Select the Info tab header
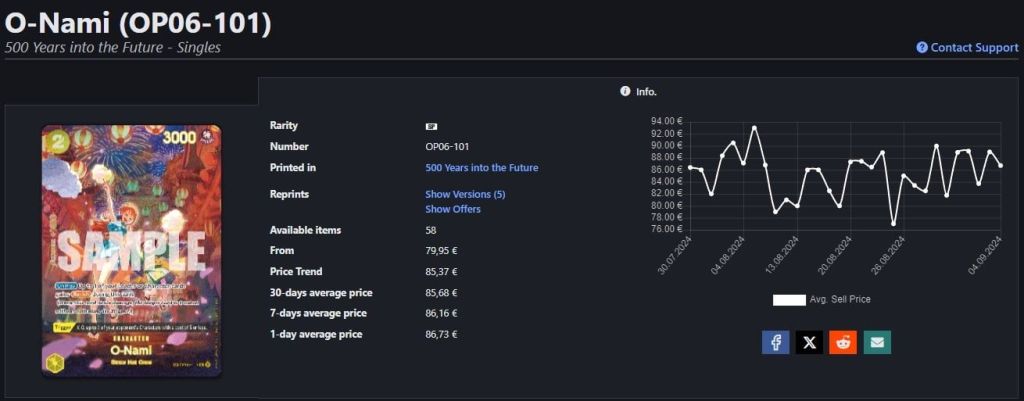Image resolution: width=1024 pixels, height=401 pixels. pyautogui.click(x=640, y=91)
